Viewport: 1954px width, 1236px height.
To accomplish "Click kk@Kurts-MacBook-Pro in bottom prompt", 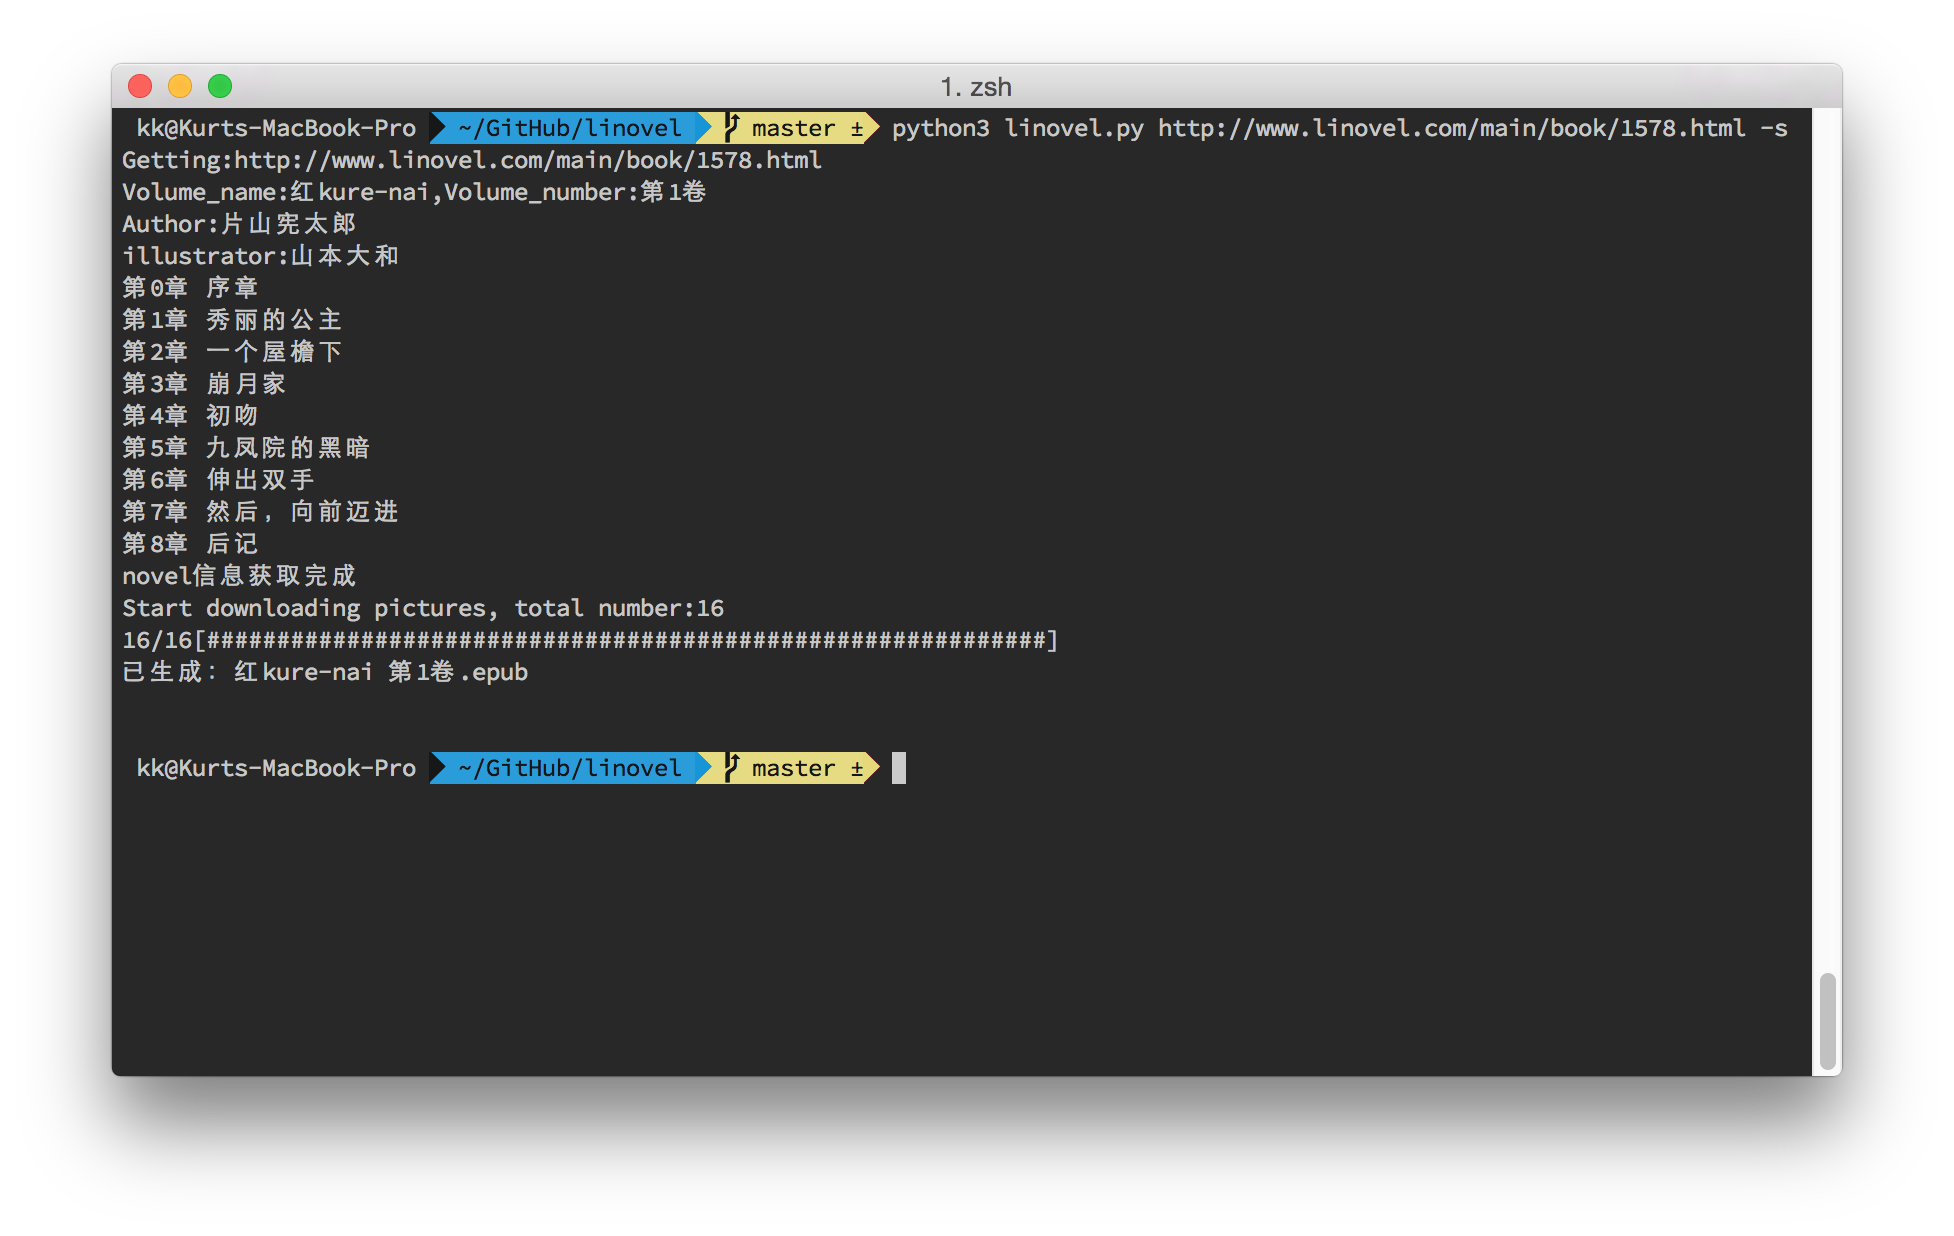I will [276, 768].
